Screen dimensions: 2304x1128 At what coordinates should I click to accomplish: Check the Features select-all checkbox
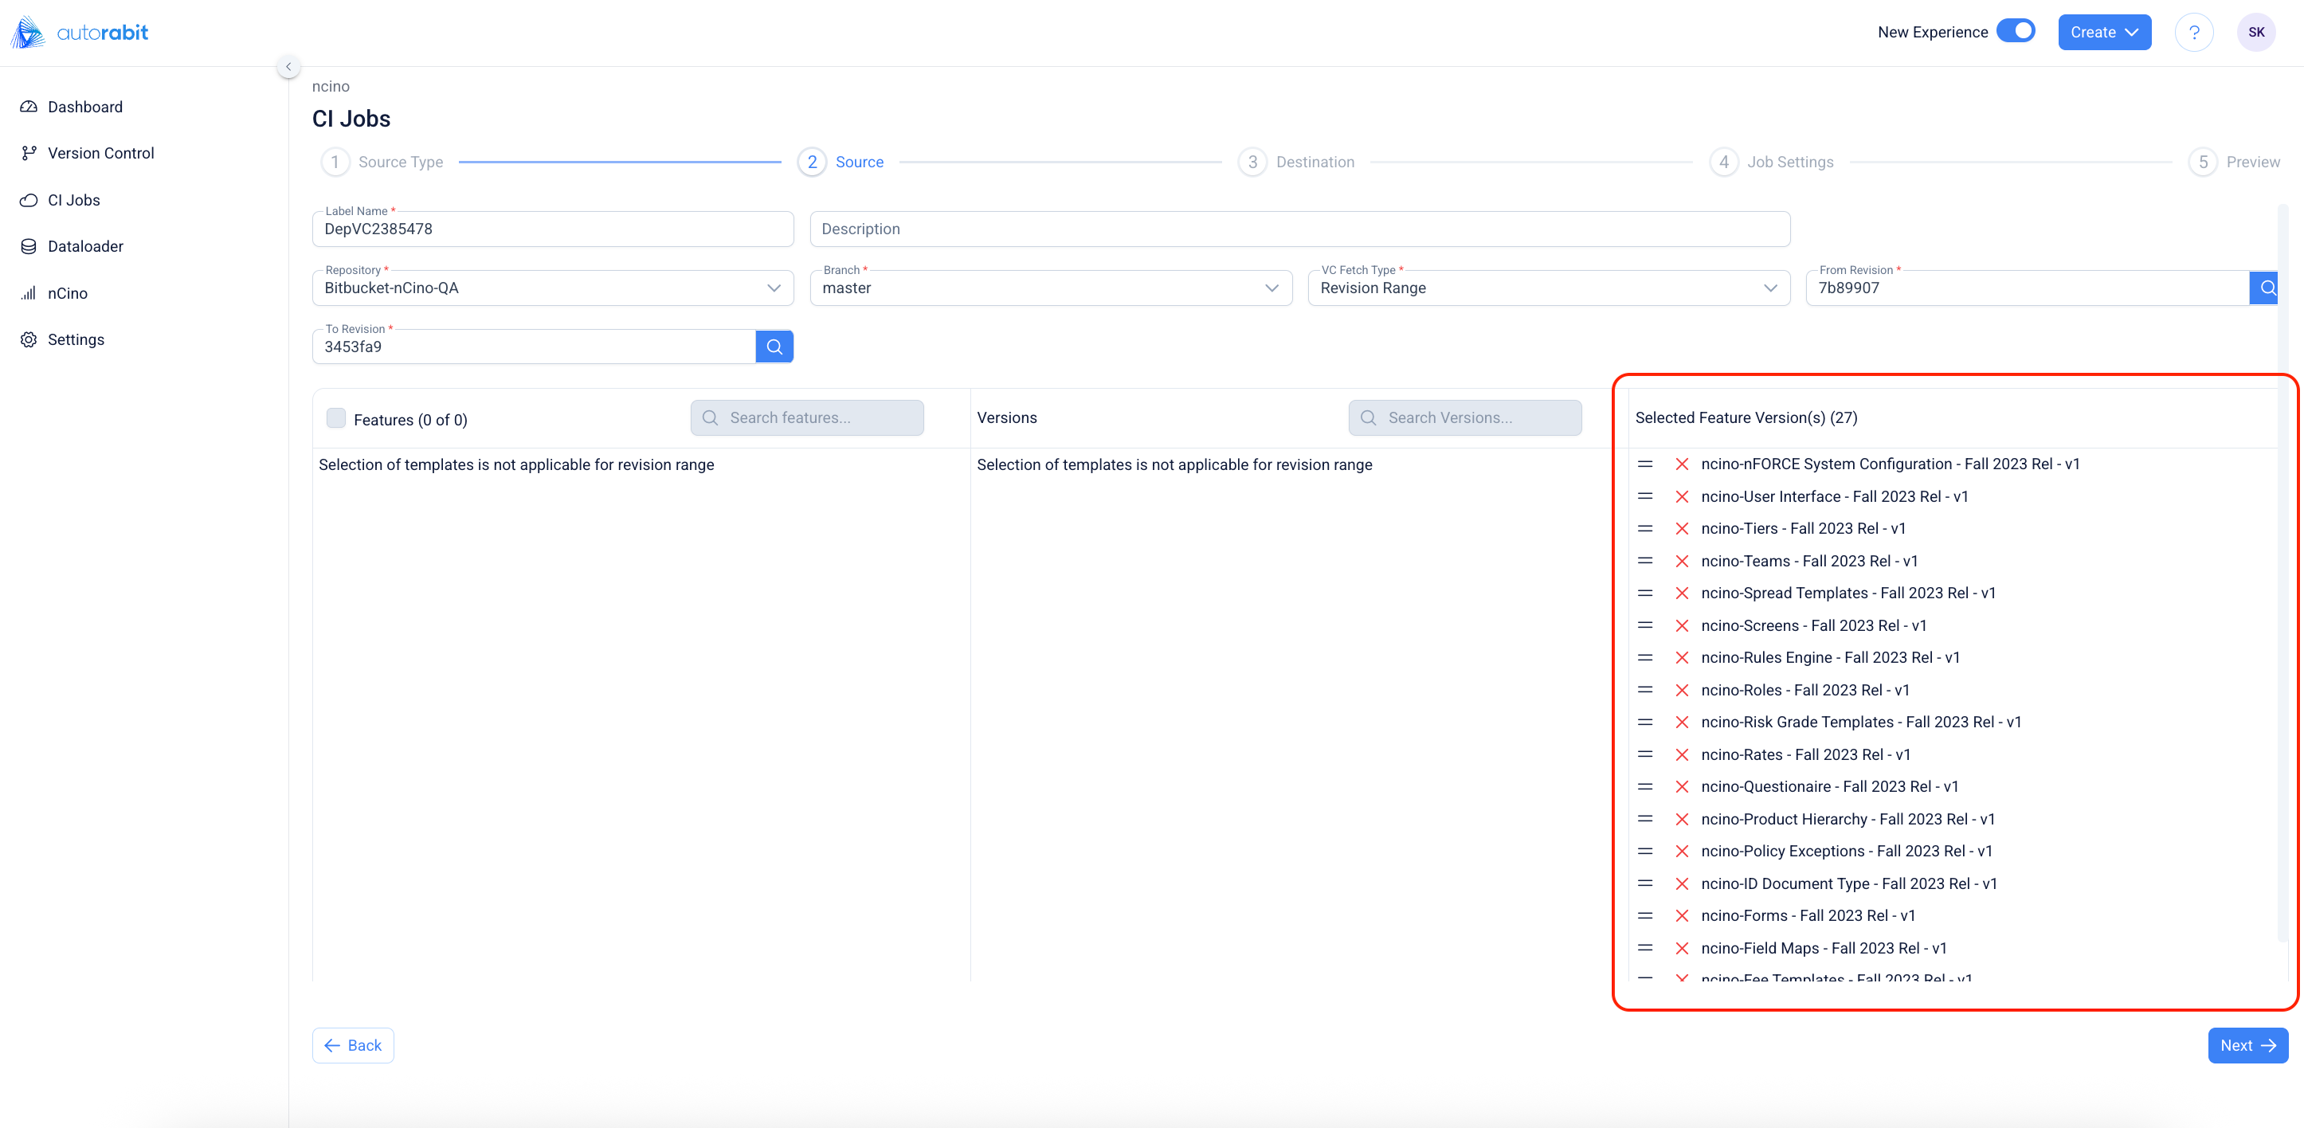336,419
